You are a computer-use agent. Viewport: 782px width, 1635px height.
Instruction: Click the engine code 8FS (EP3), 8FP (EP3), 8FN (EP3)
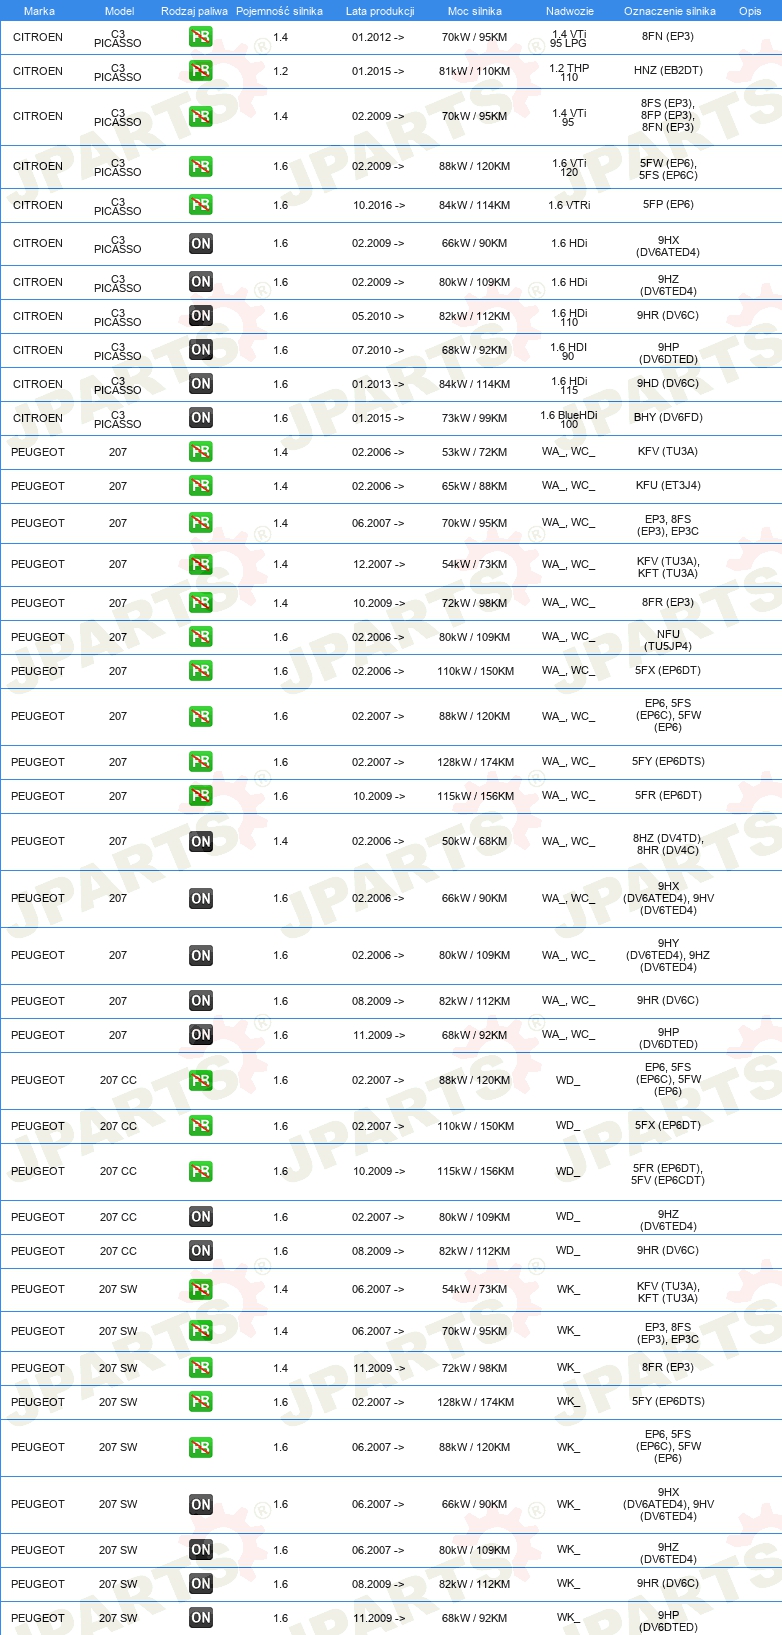(x=668, y=115)
